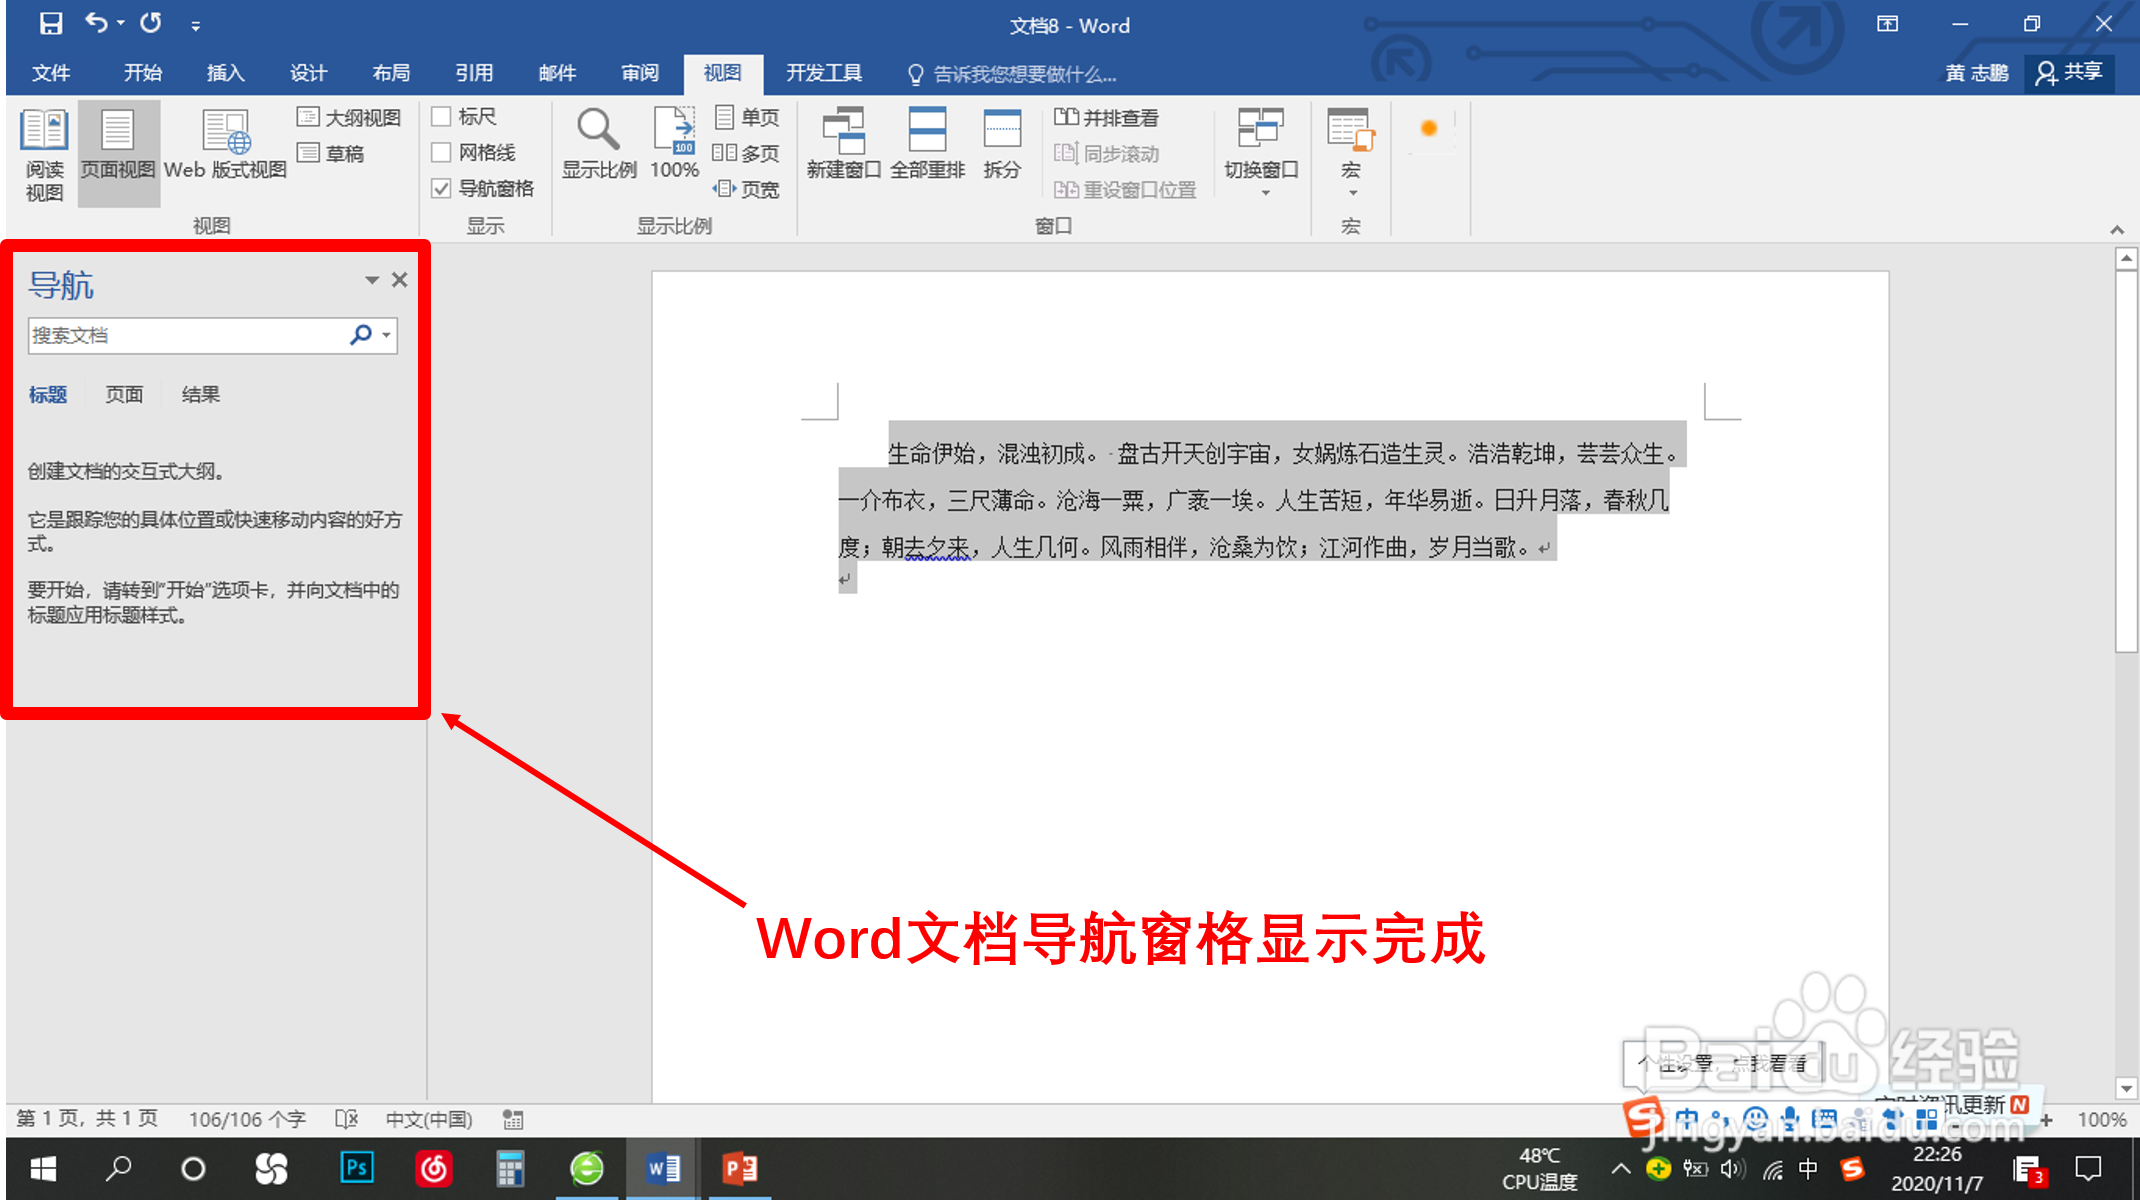
Task: Click the Save icon in quick access toolbar
Action: (50, 23)
